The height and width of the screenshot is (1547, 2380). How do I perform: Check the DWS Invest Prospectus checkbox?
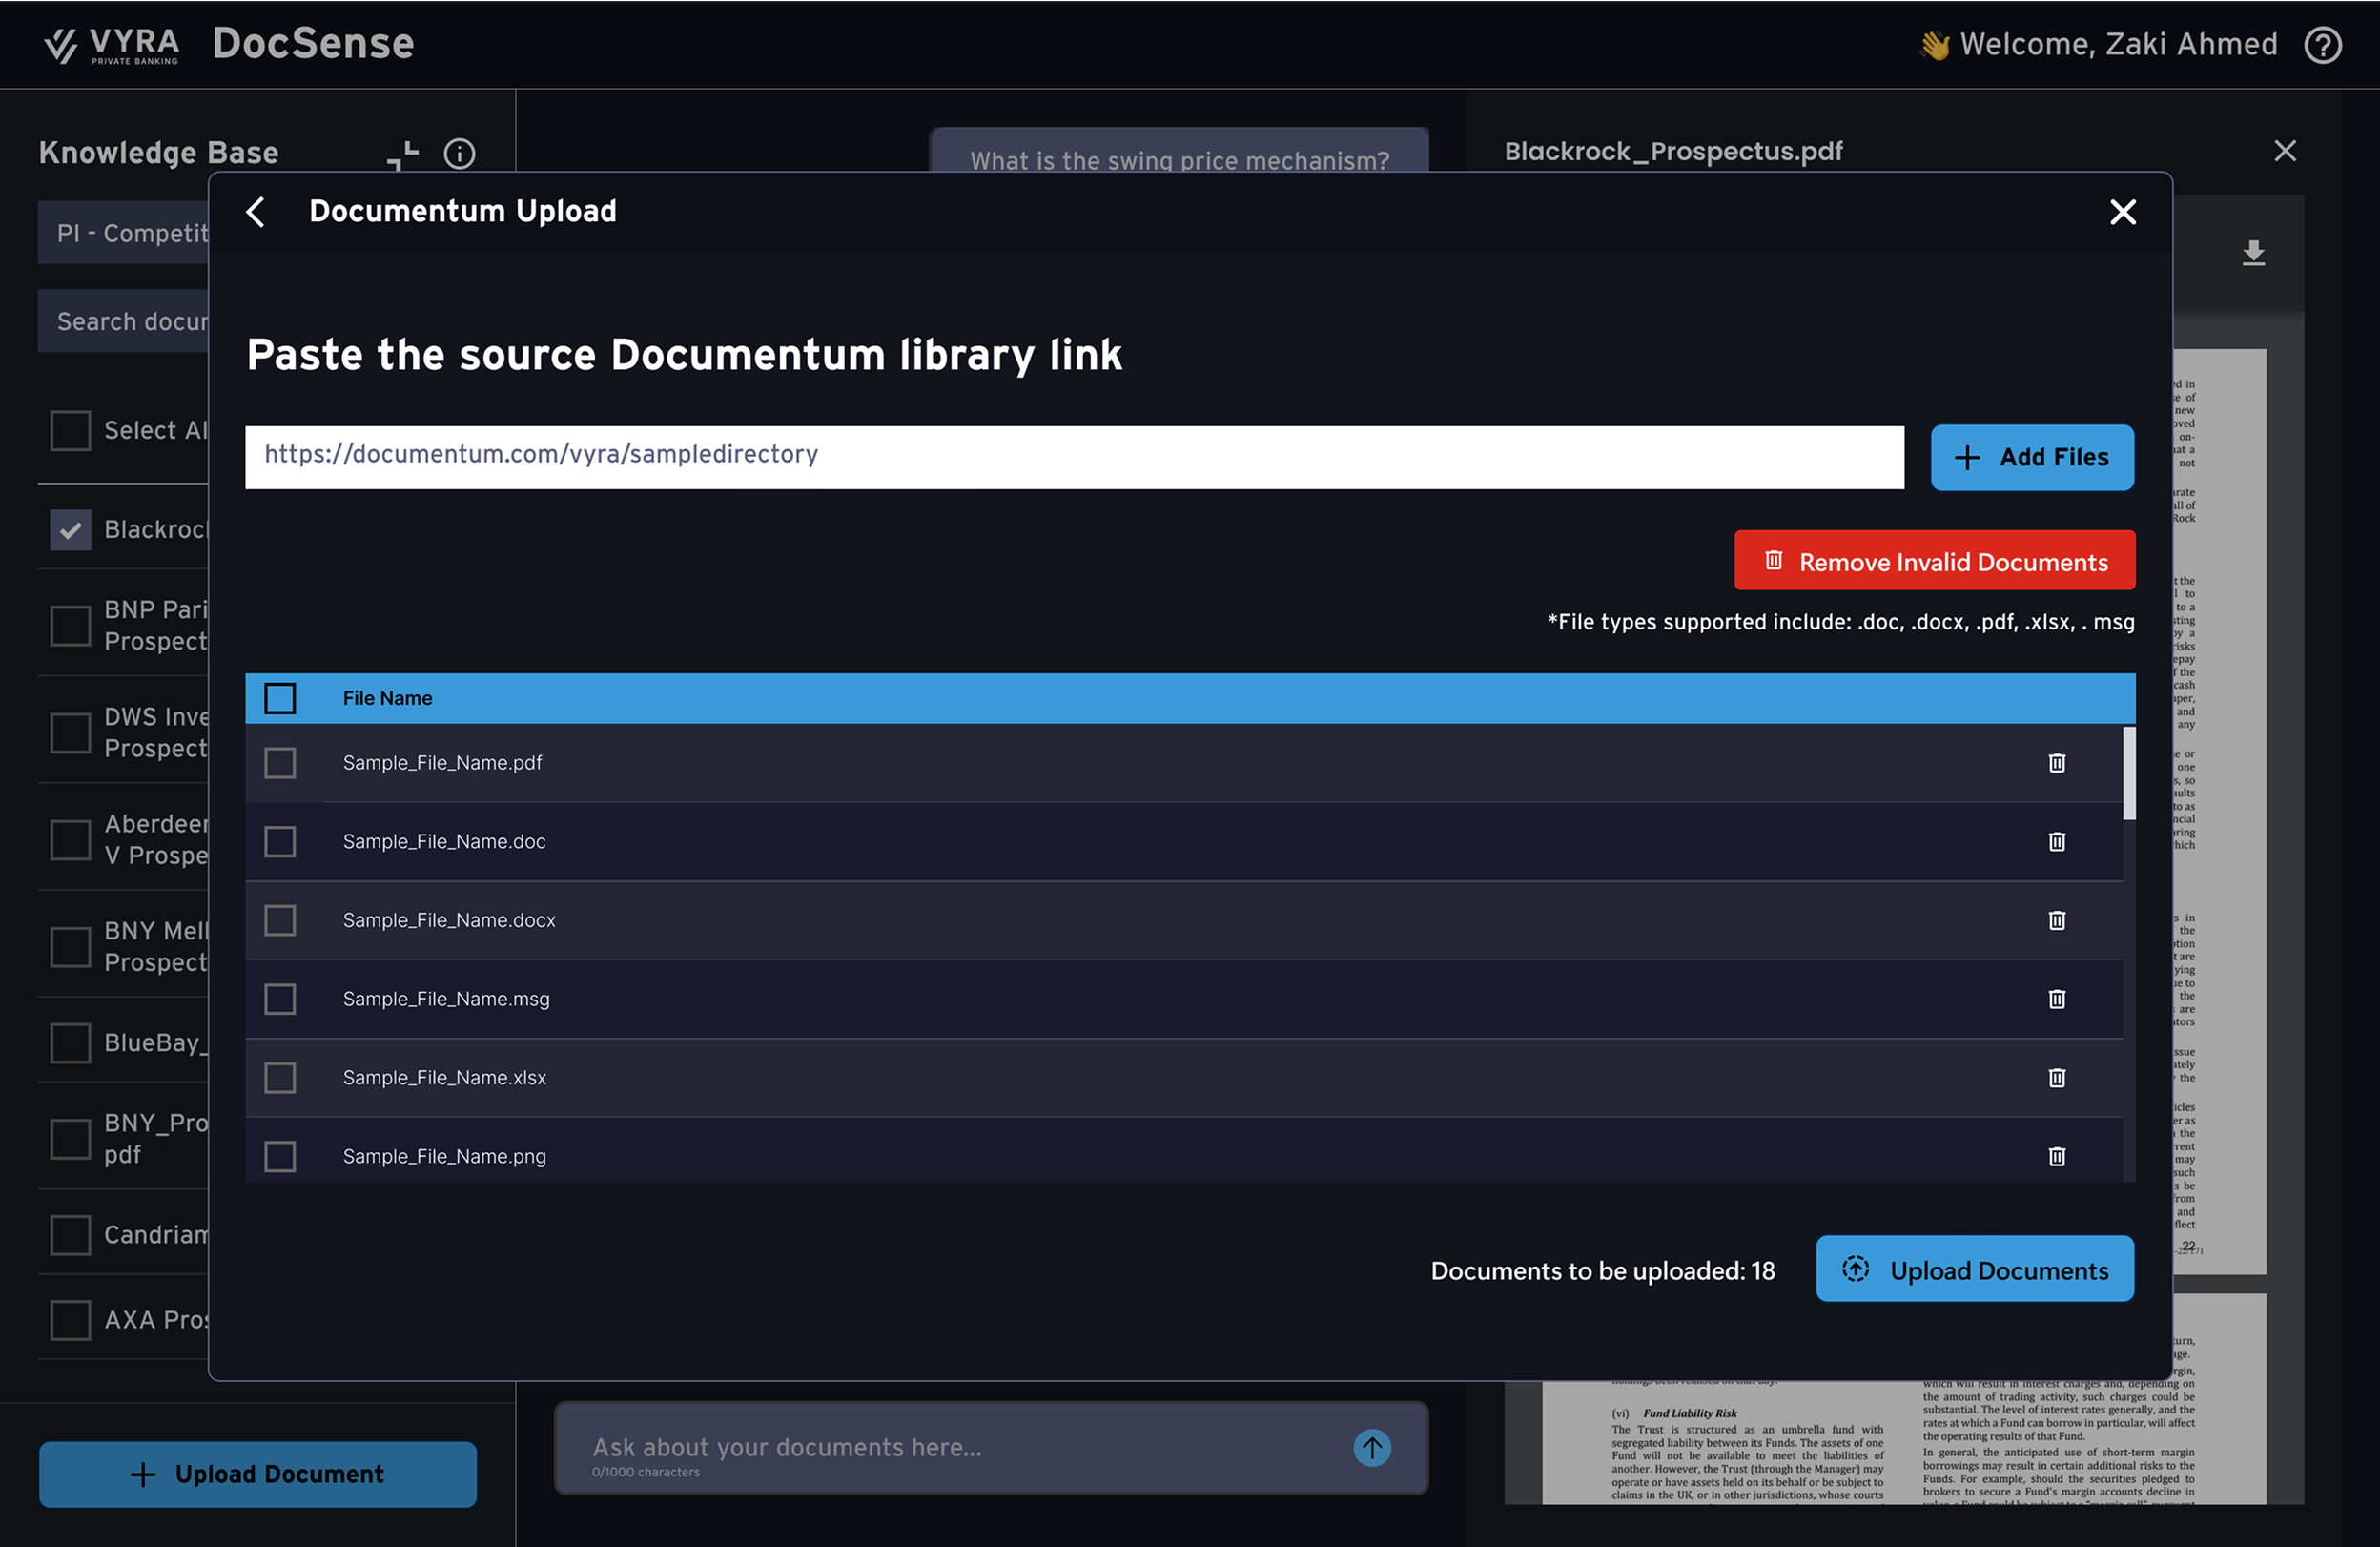click(71, 733)
